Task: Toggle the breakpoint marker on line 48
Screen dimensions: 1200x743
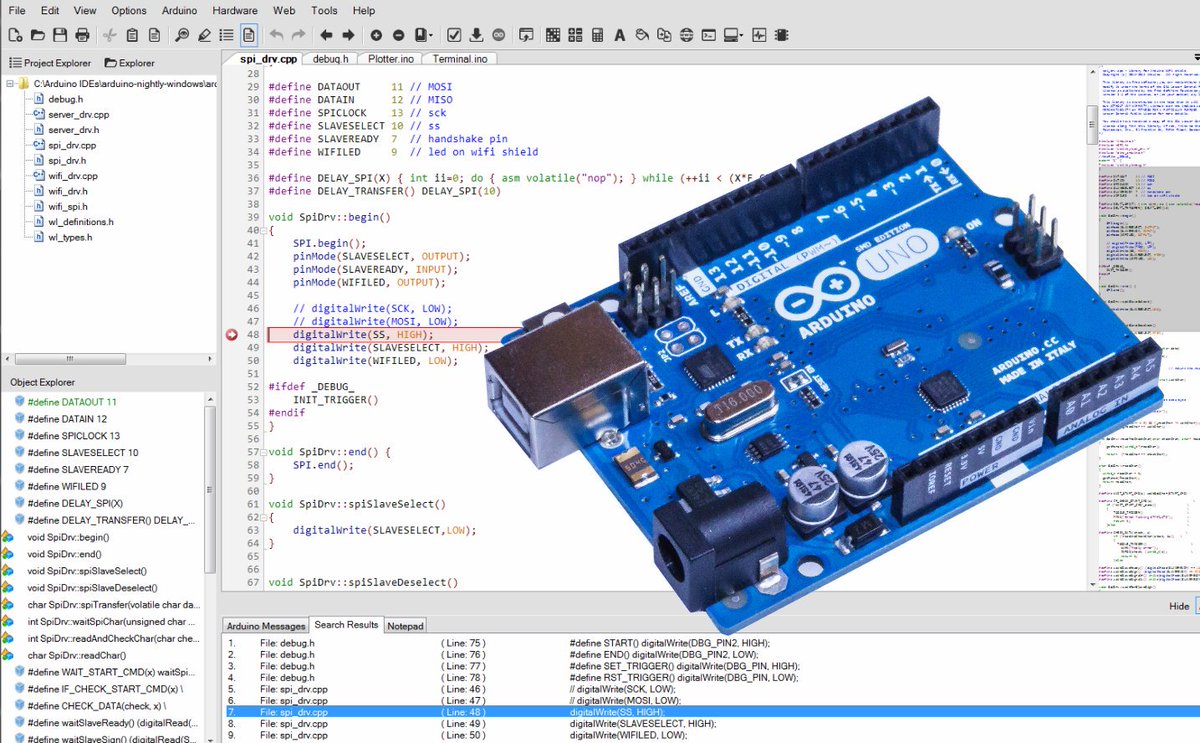Action: (233, 335)
